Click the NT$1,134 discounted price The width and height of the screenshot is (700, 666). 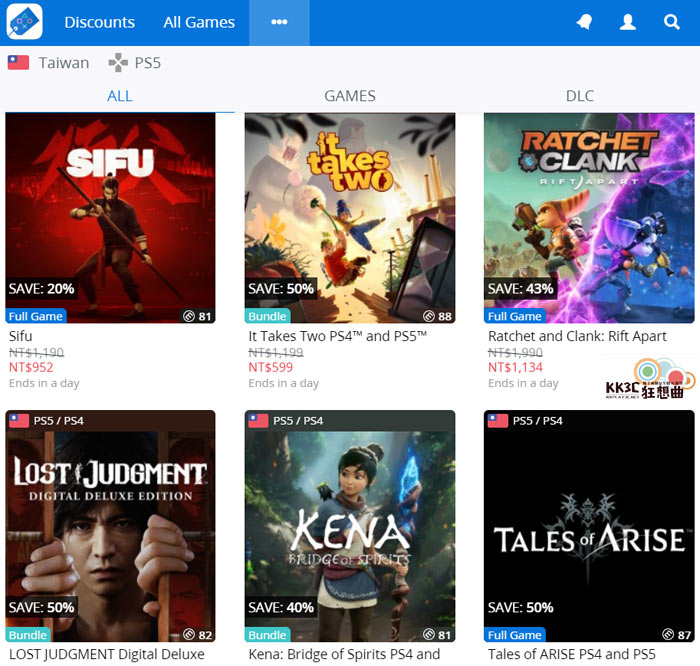coord(515,367)
